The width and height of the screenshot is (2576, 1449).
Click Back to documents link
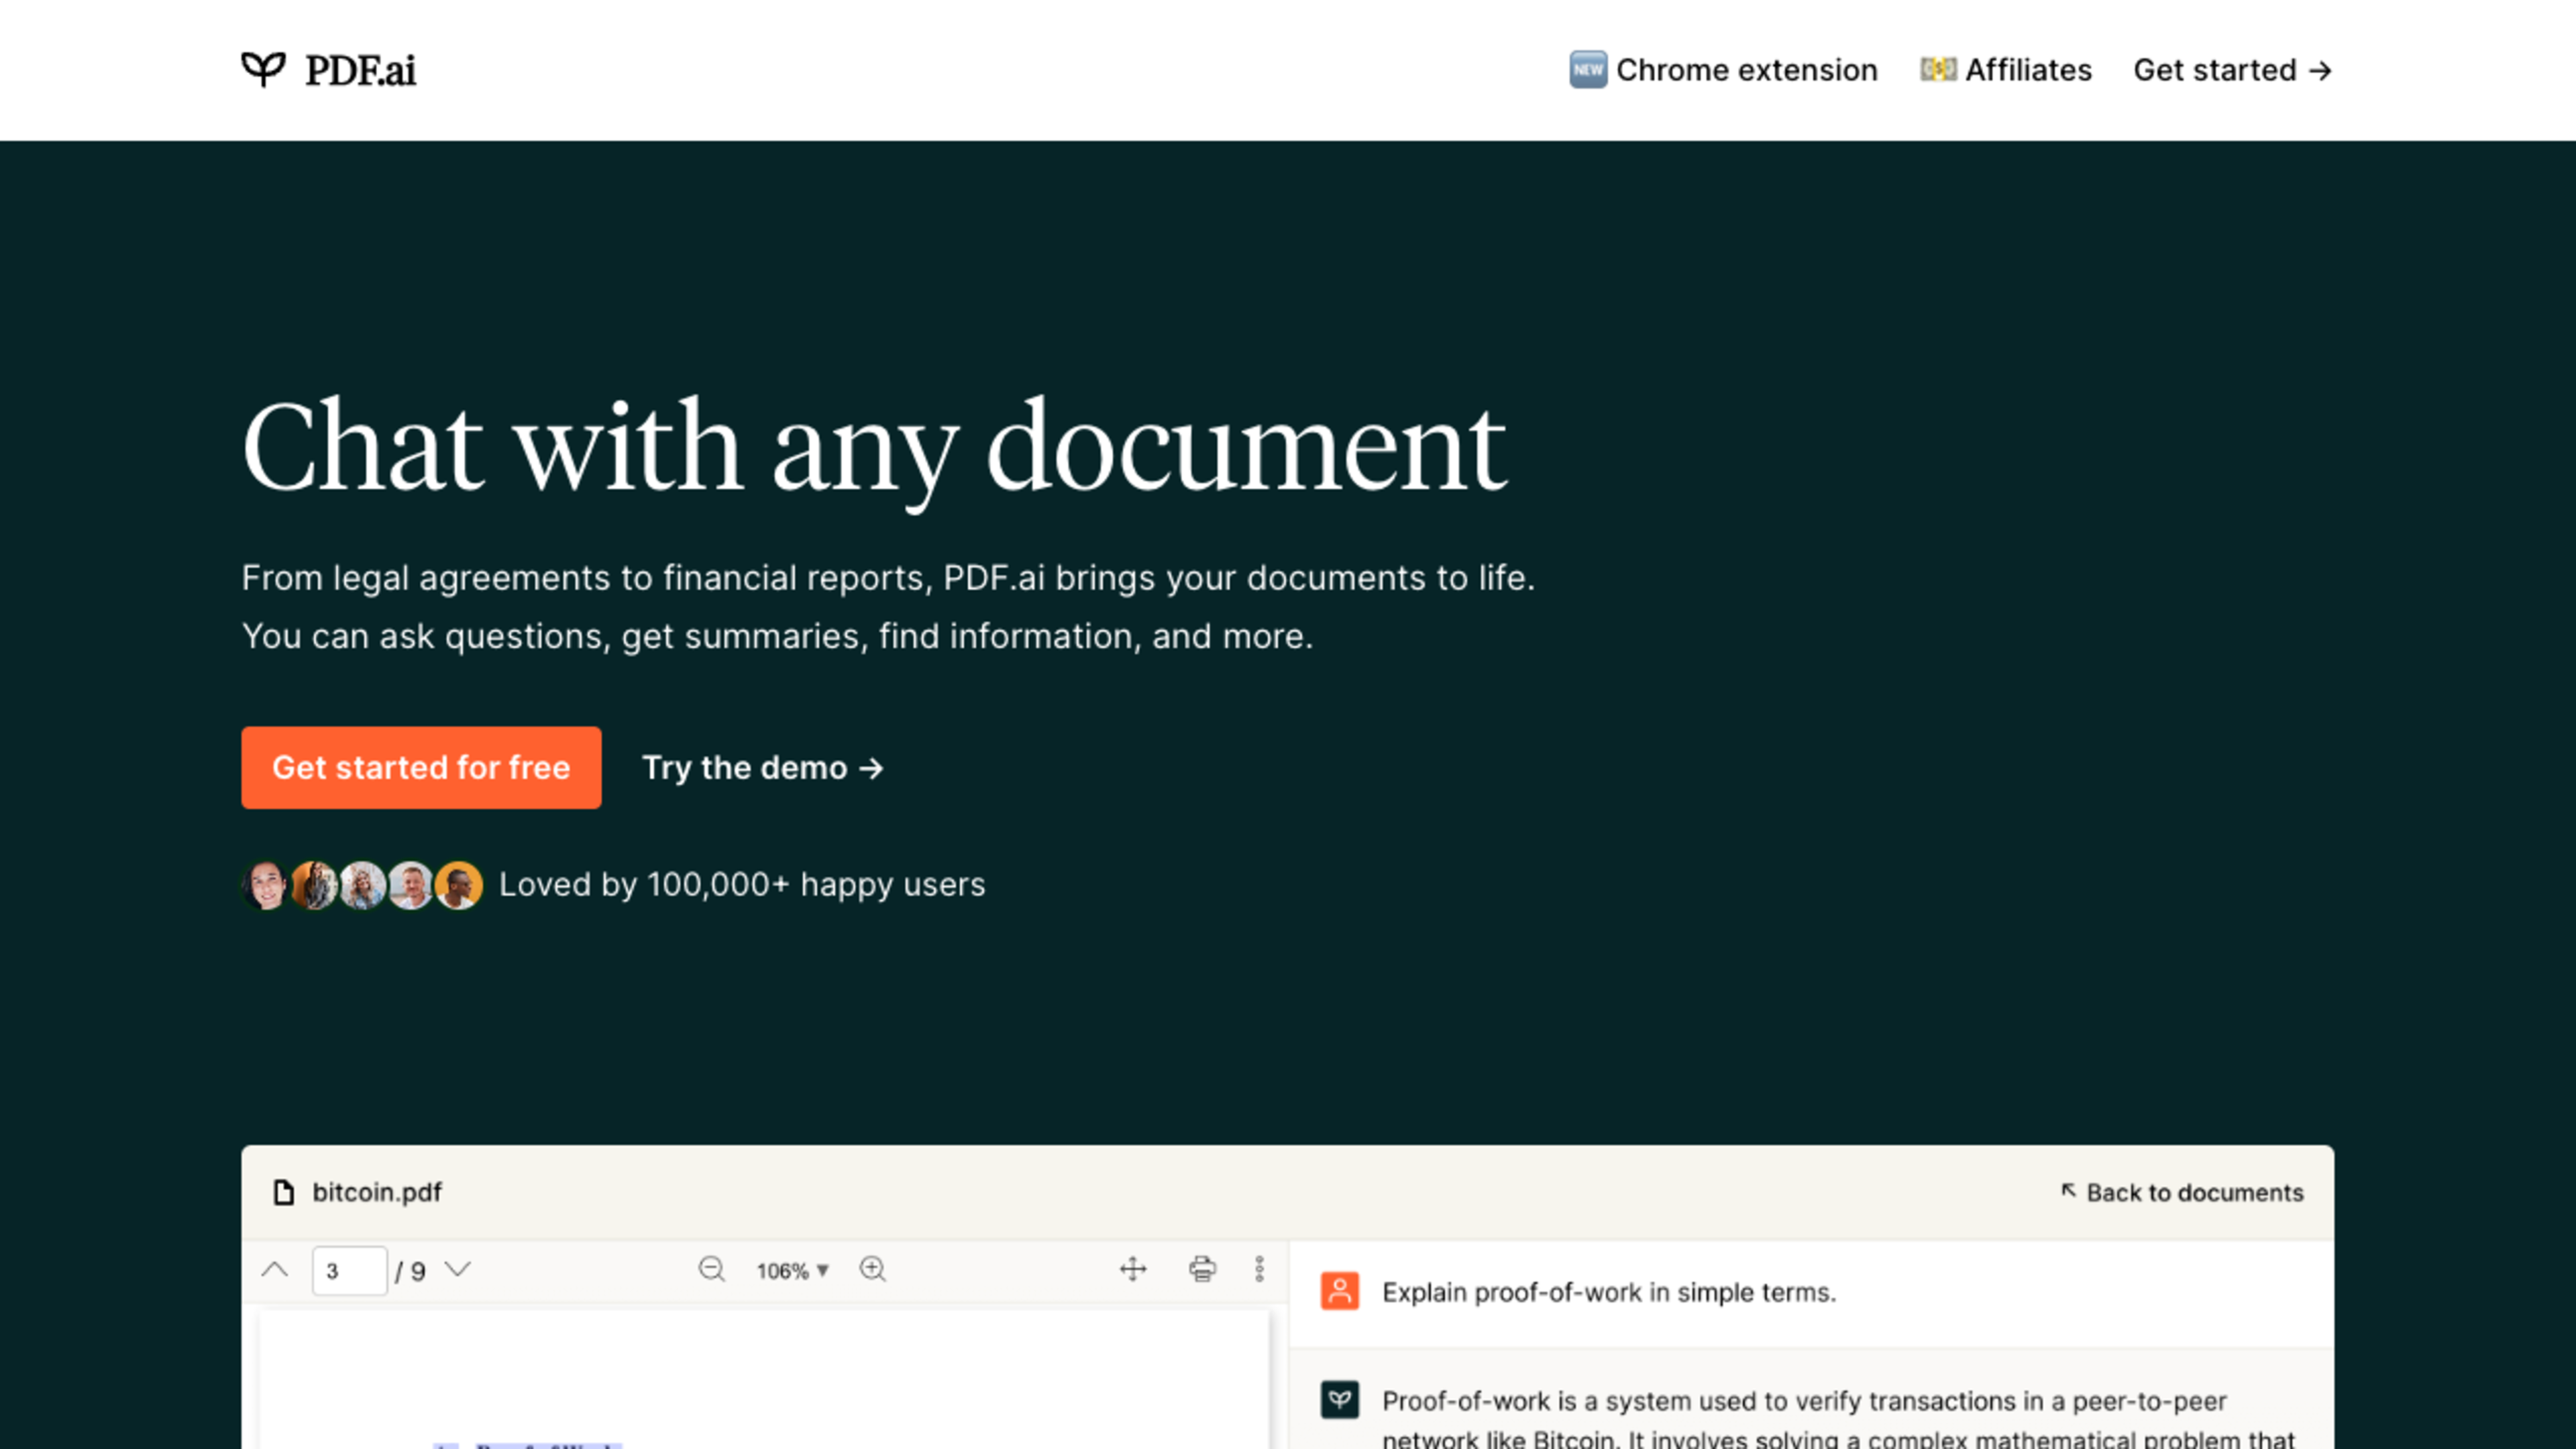tap(2182, 1192)
